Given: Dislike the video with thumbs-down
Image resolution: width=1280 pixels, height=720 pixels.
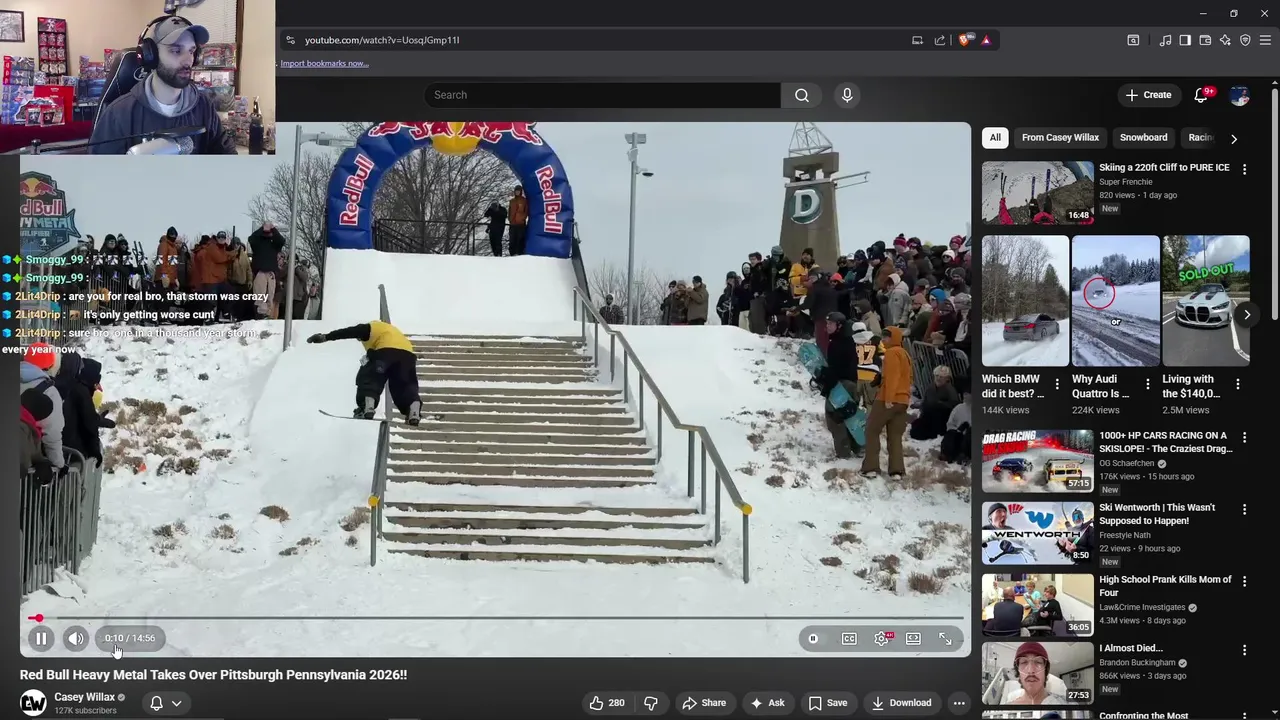Looking at the screenshot, I should (x=651, y=703).
